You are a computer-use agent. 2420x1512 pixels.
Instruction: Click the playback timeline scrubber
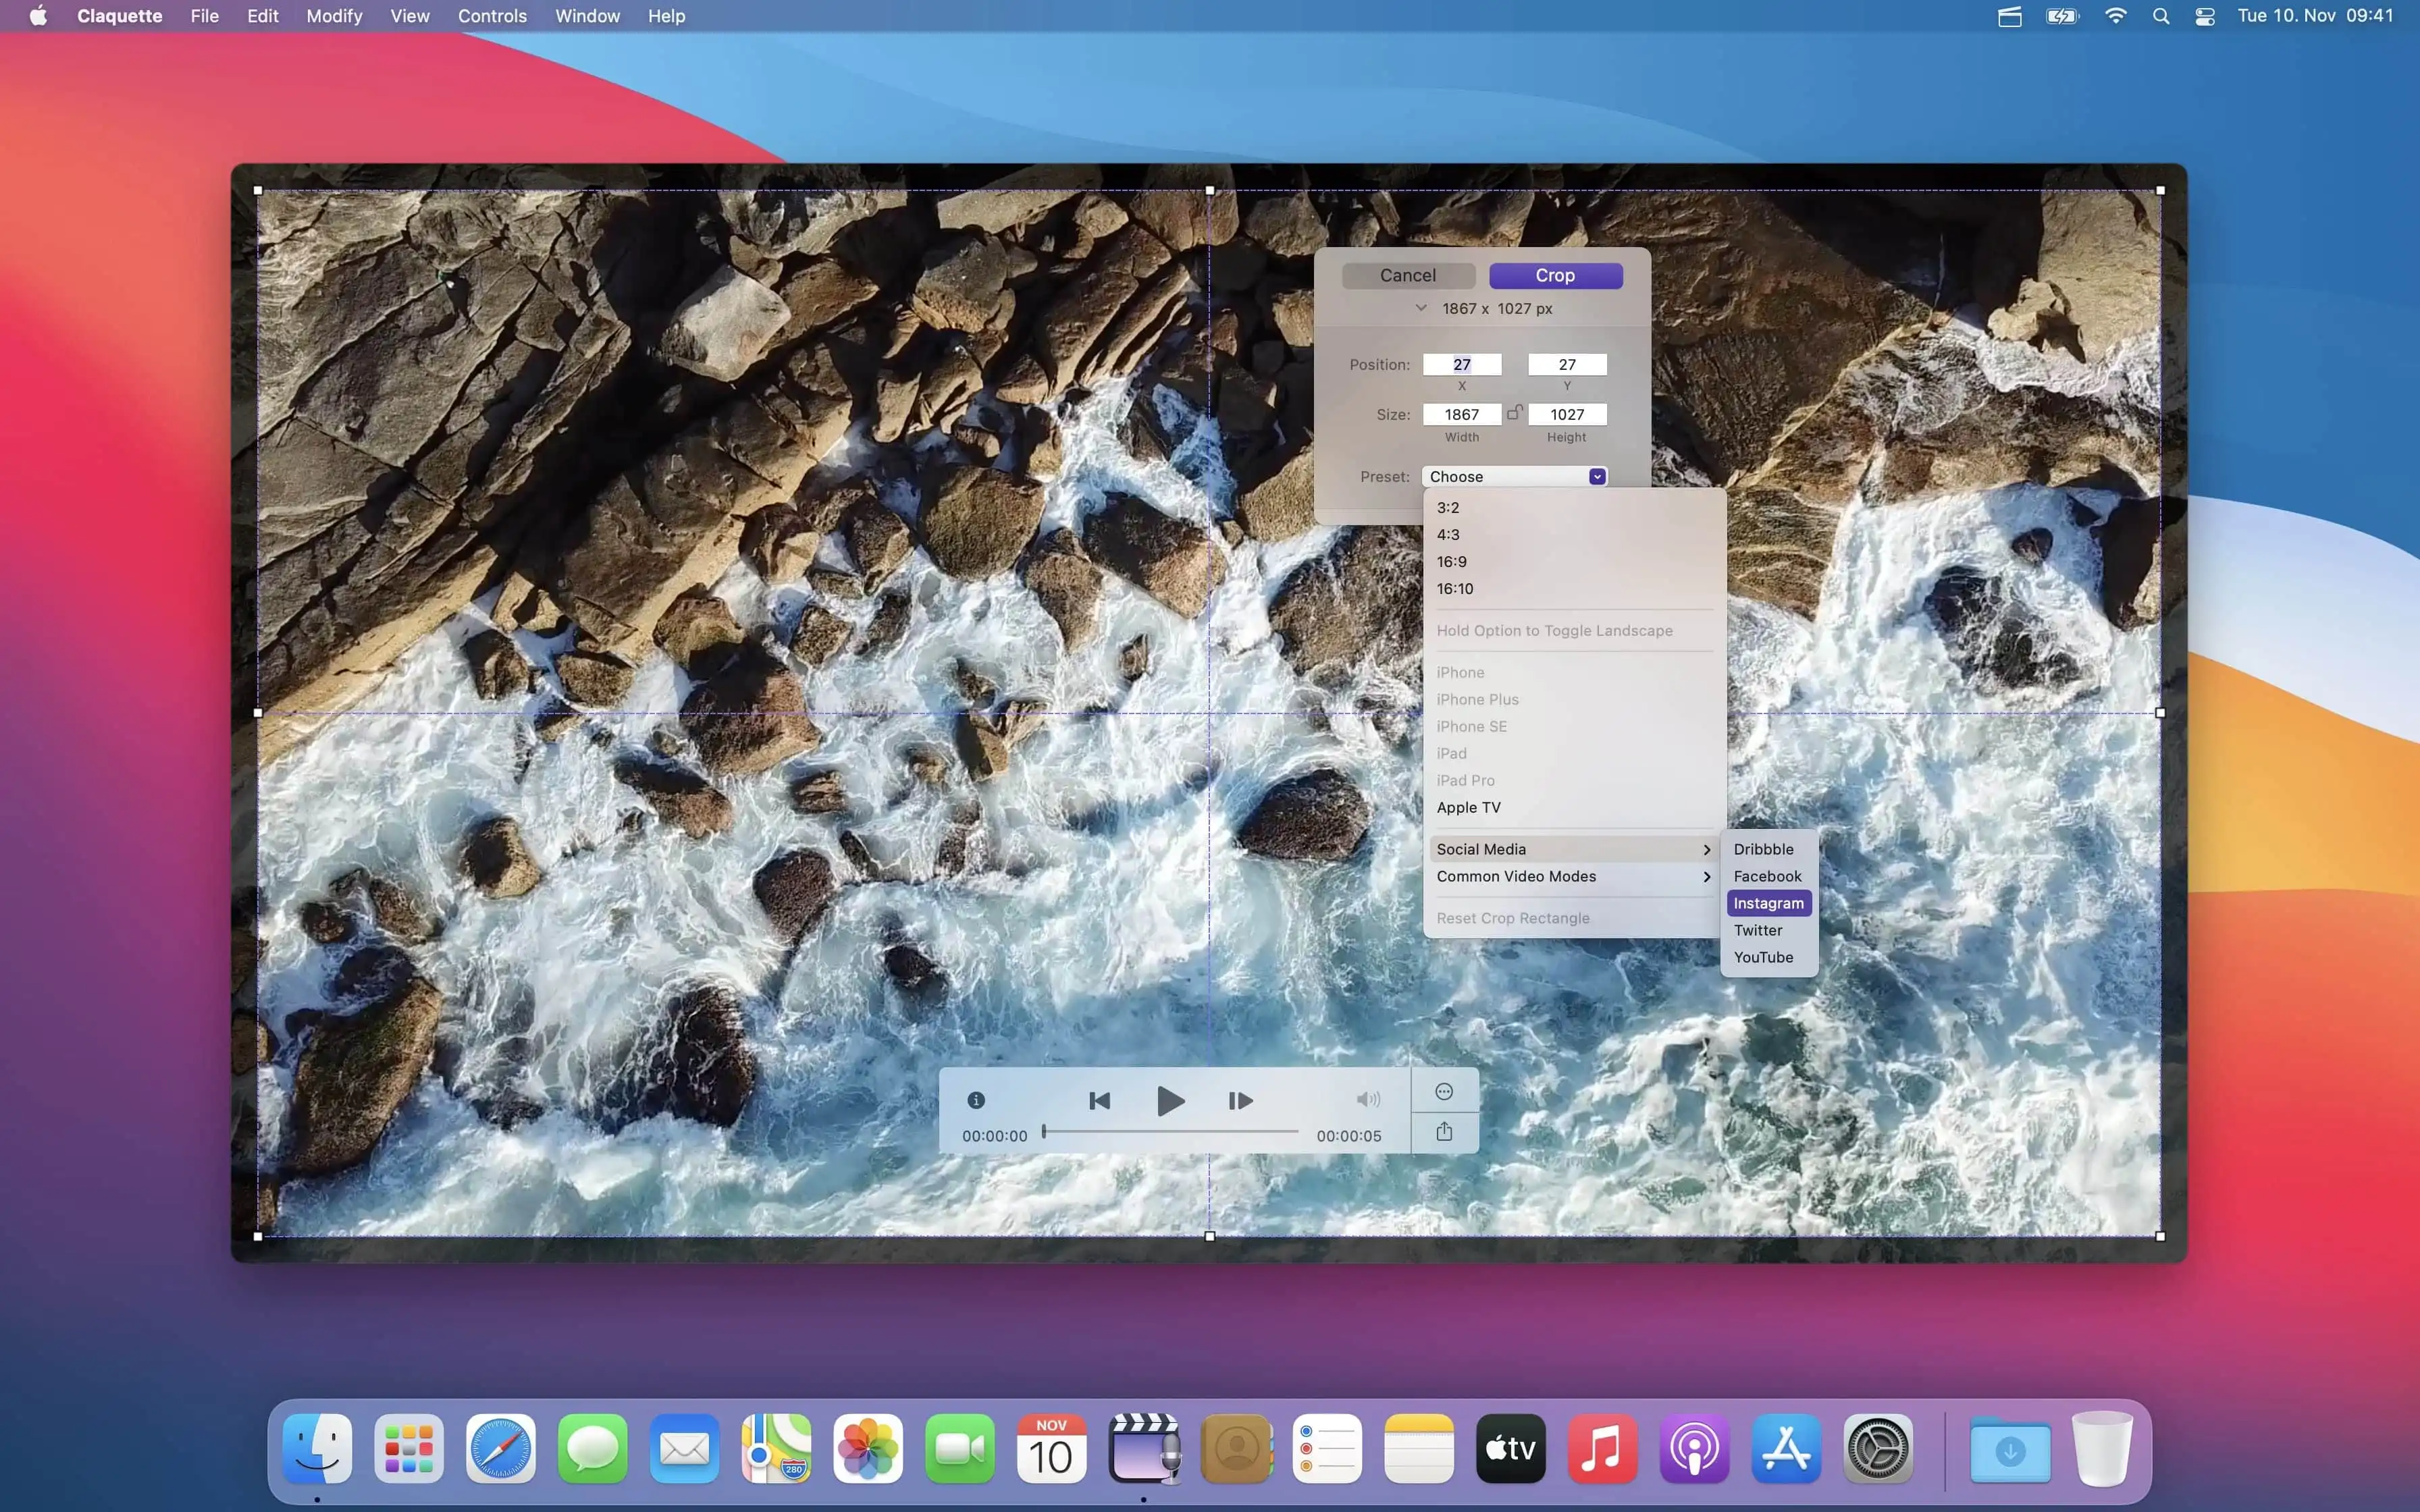(x=1170, y=1131)
